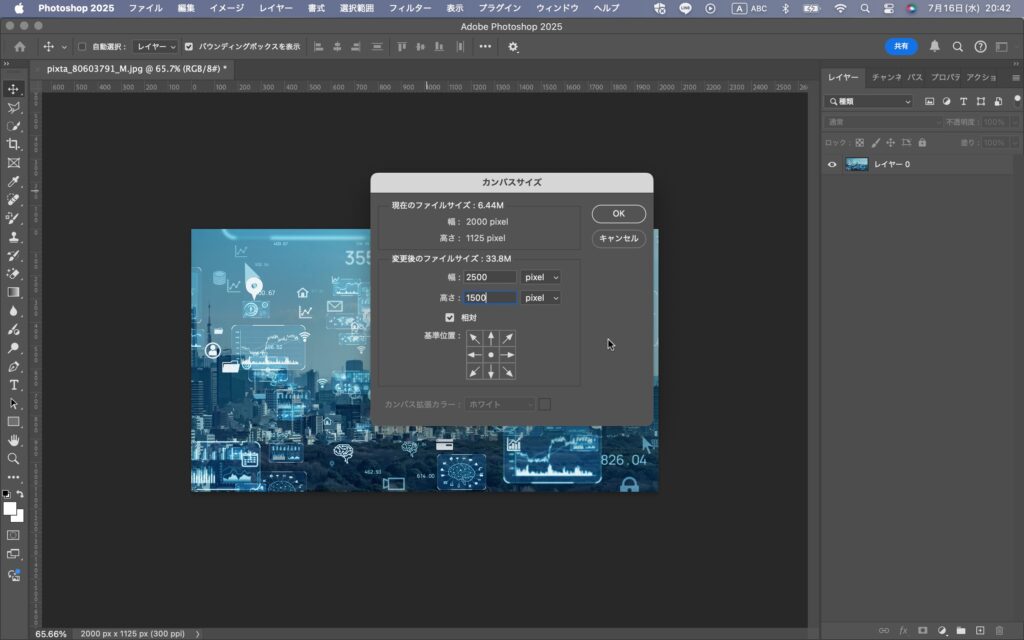Viewport: 1024px width, 640px height.
Task: Select the Horizontal Type tool
Action: tap(13, 385)
